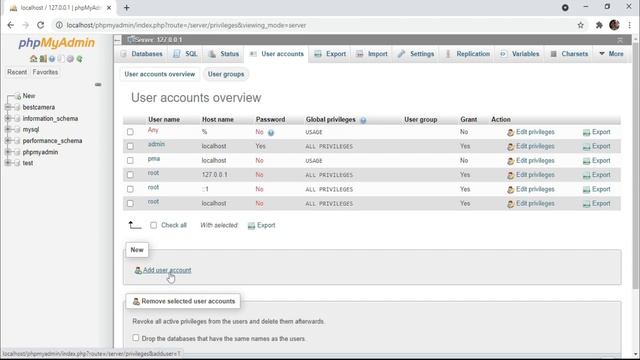Expand the phpmyadmin tree node
This screenshot has width=640, height=360.
pos(7,152)
